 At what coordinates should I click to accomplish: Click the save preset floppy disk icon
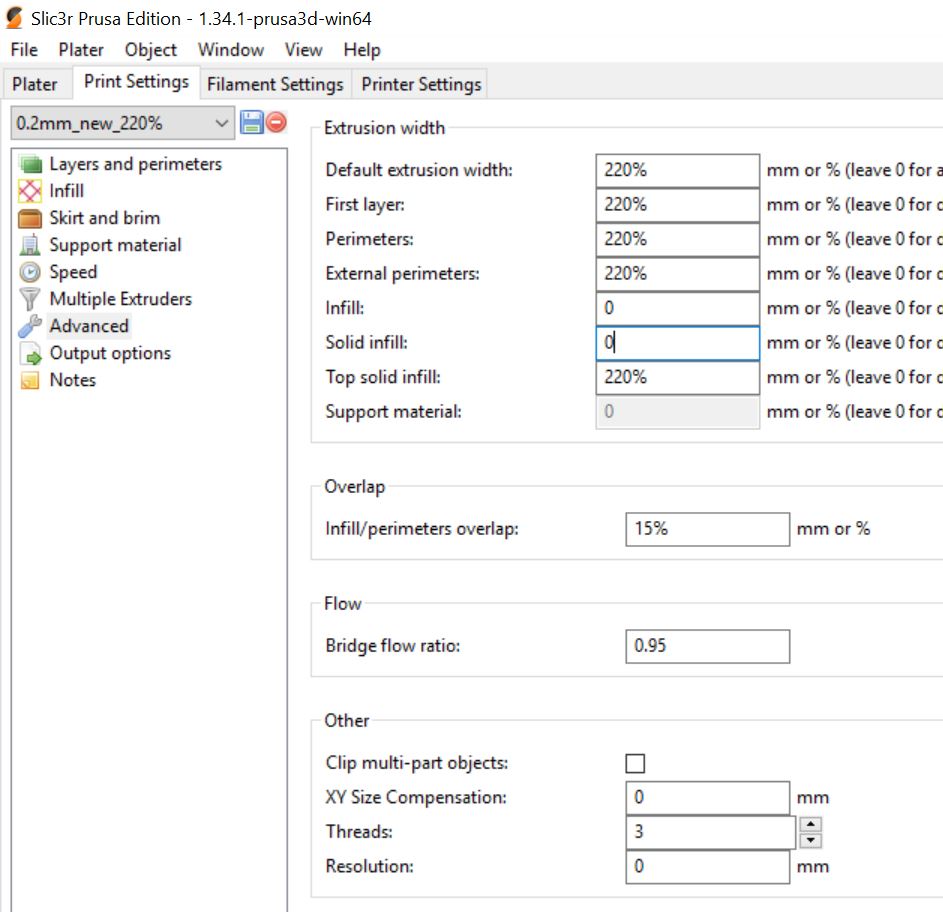(x=251, y=123)
